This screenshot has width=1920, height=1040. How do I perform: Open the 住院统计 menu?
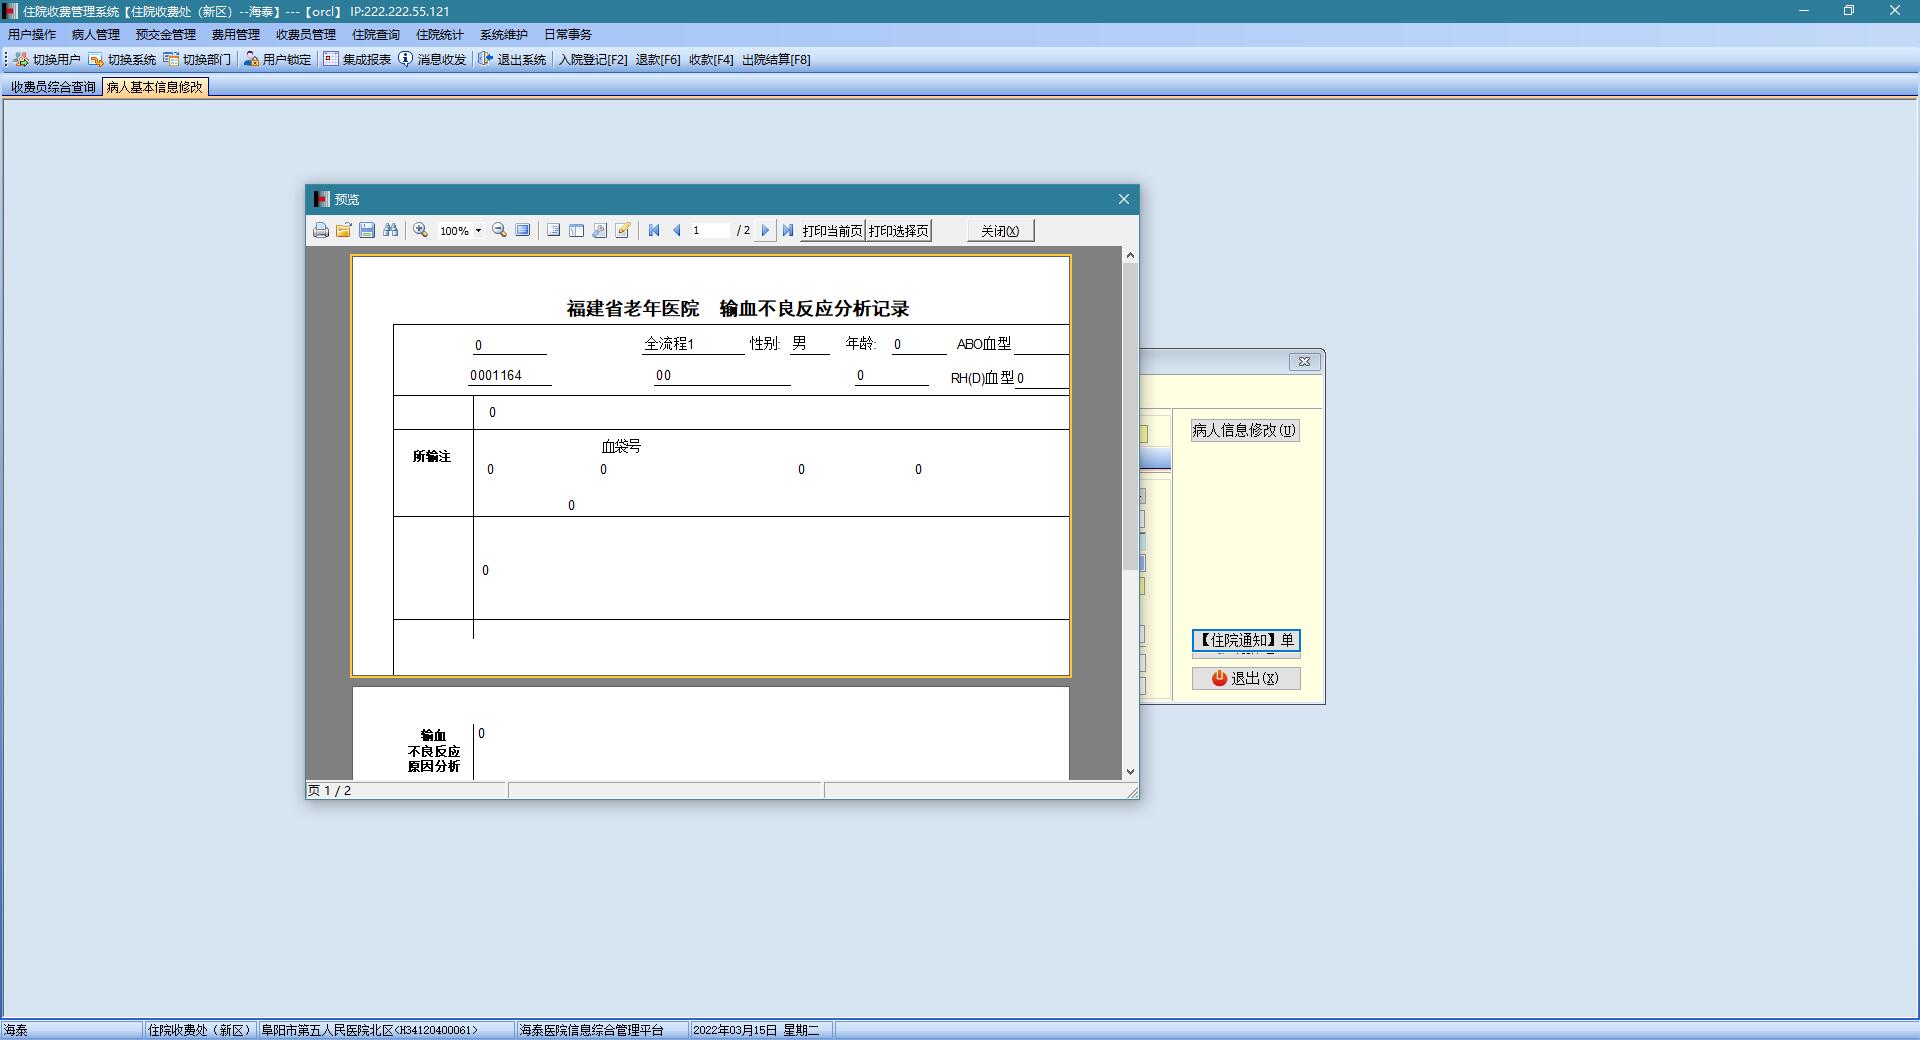[440, 35]
